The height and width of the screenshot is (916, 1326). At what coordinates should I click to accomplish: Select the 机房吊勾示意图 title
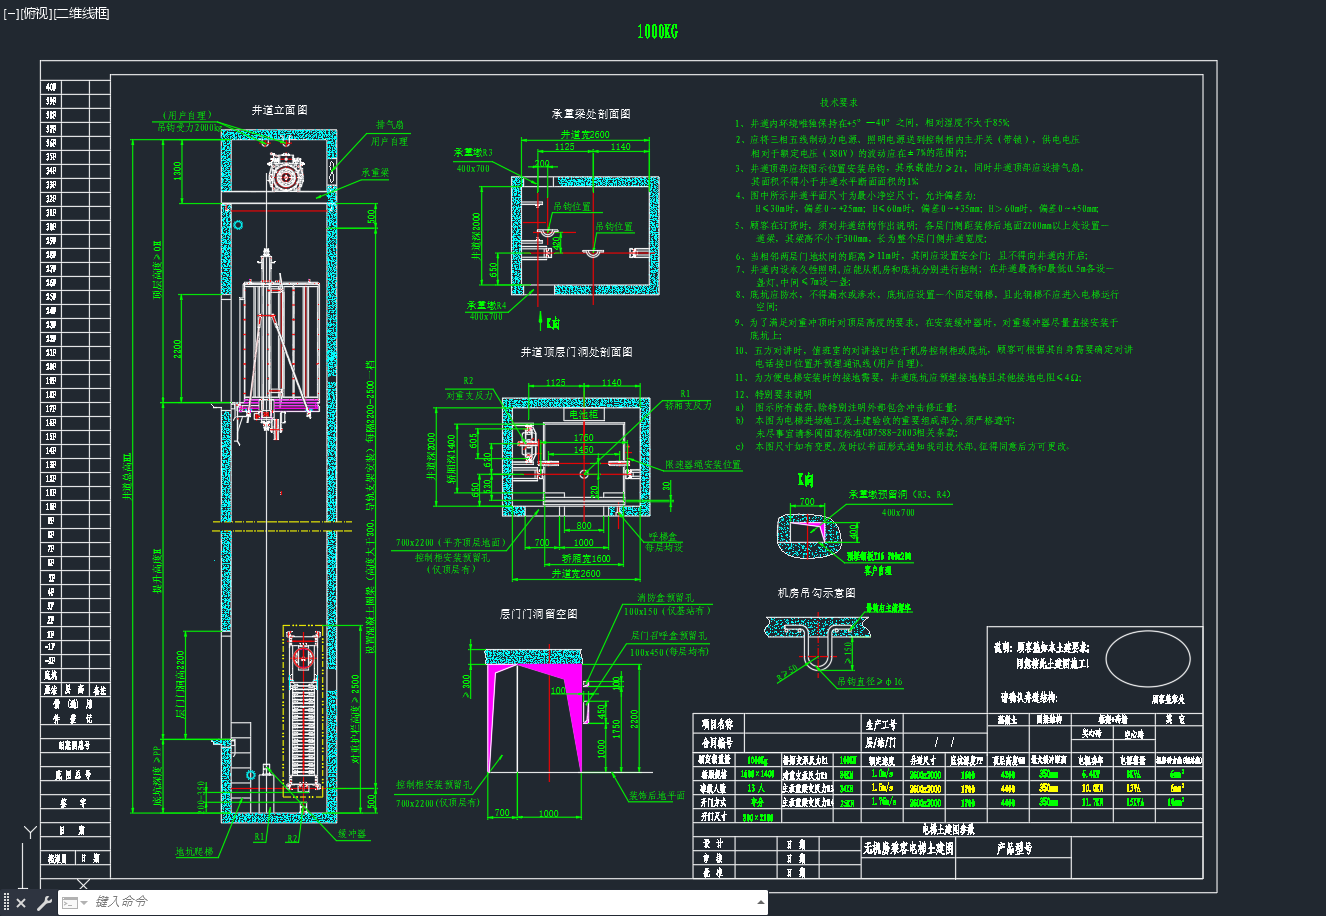pos(816,593)
